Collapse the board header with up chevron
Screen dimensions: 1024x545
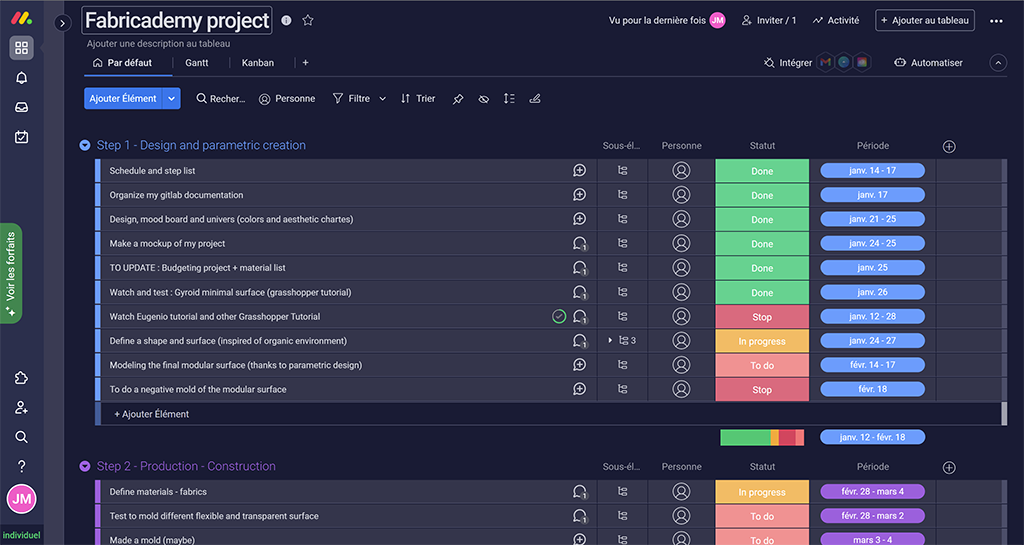(998, 63)
